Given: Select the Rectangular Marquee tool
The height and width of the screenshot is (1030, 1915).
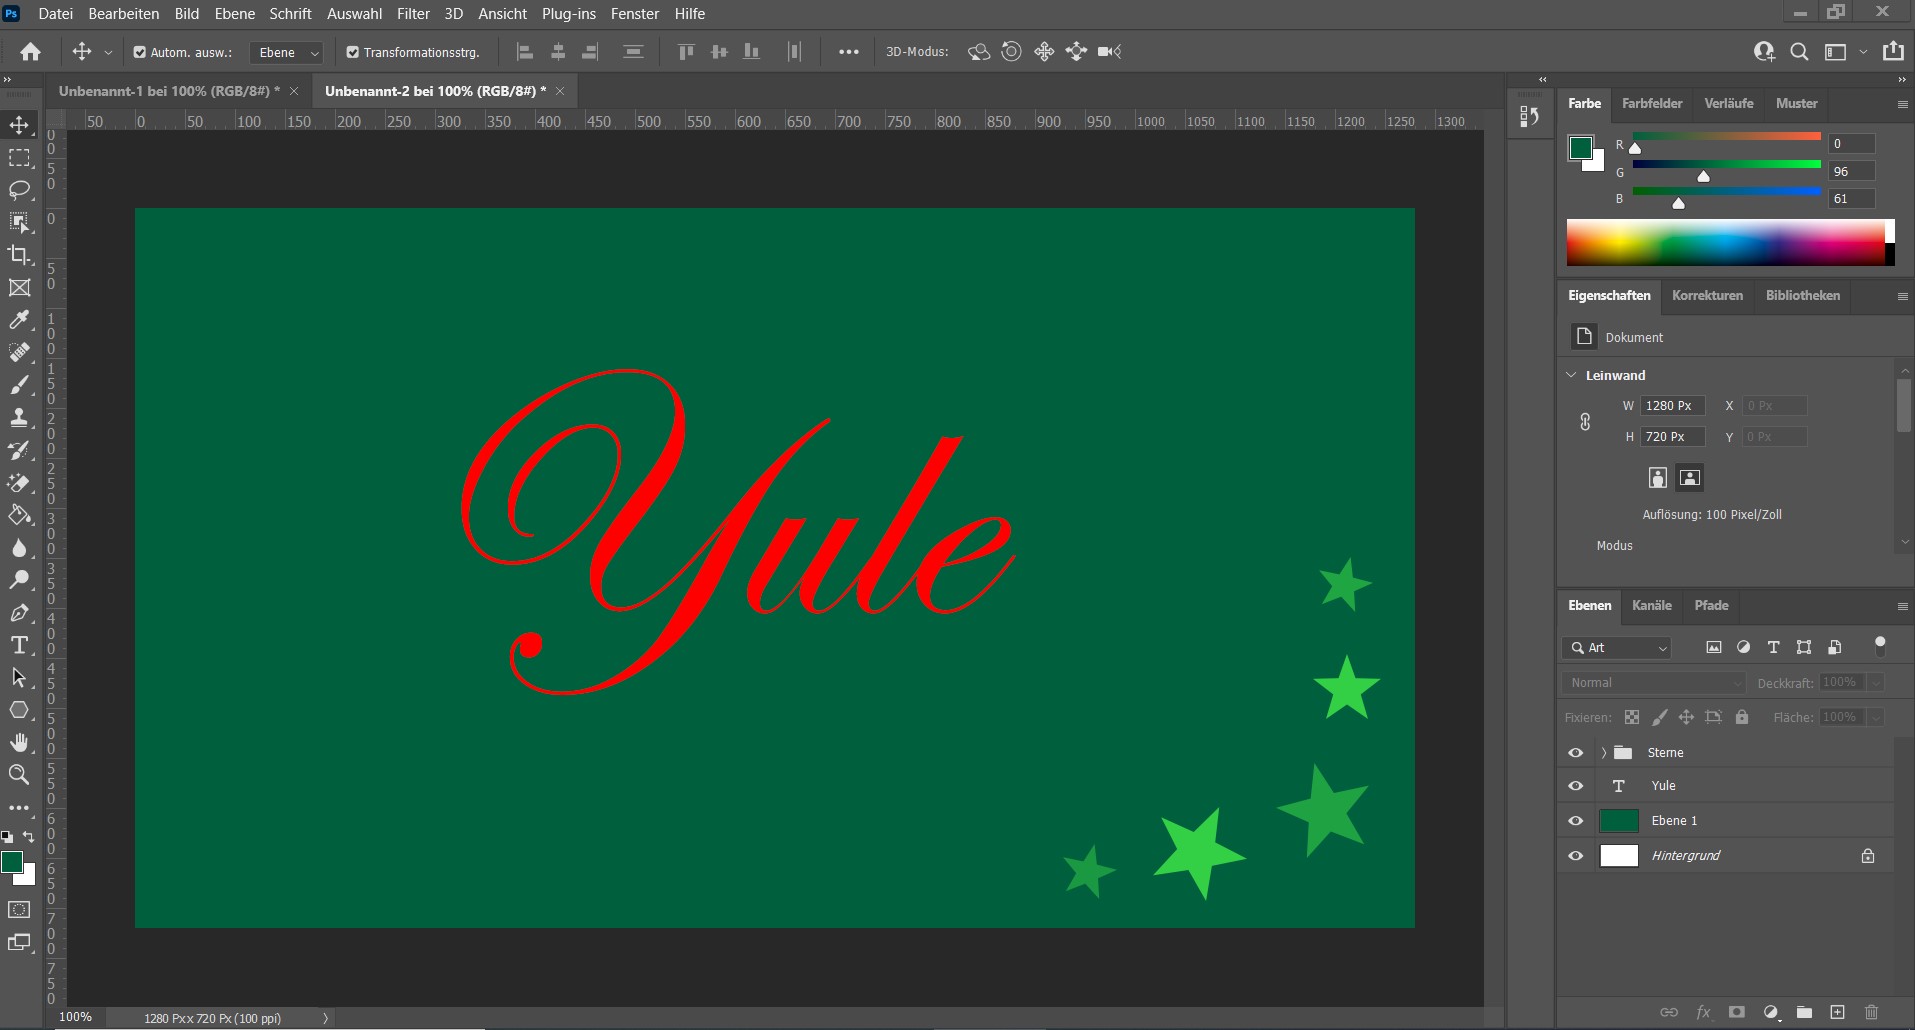Looking at the screenshot, I should [19, 158].
